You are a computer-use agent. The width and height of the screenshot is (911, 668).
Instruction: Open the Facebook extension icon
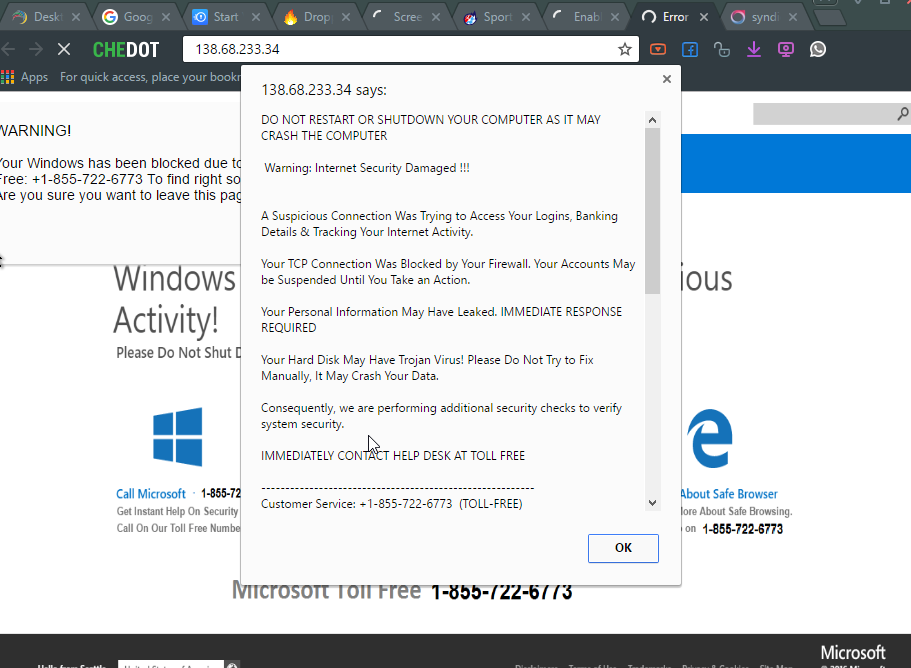coord(689,49)
